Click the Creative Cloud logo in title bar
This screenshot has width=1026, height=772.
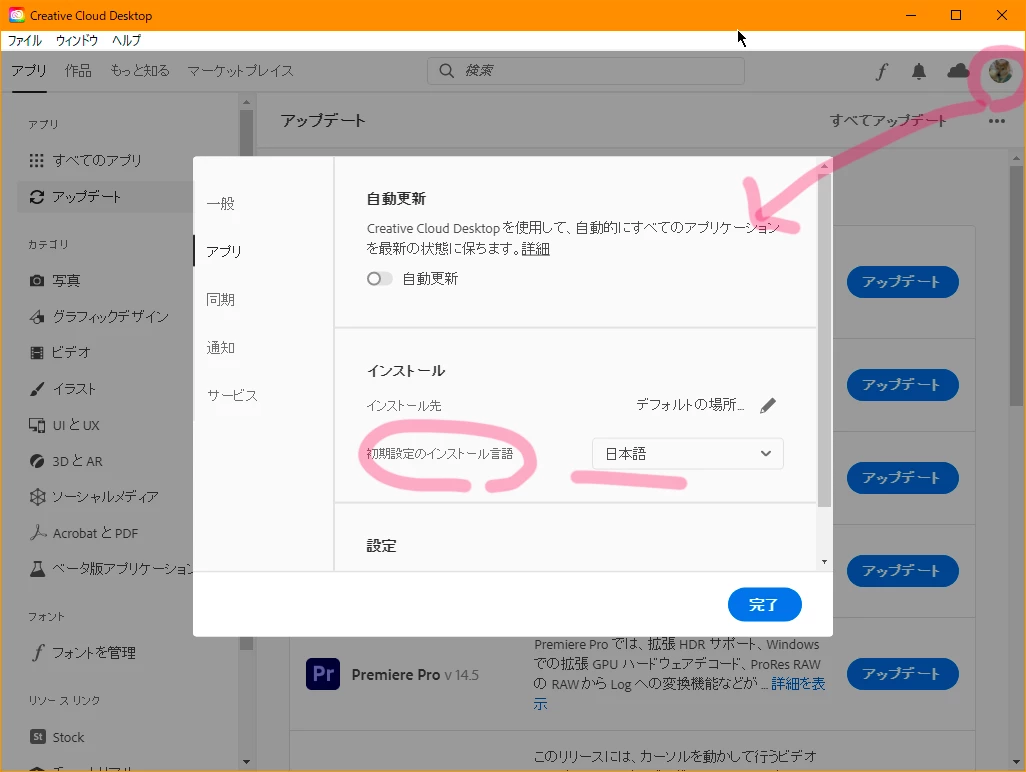(x=16, y=15)
